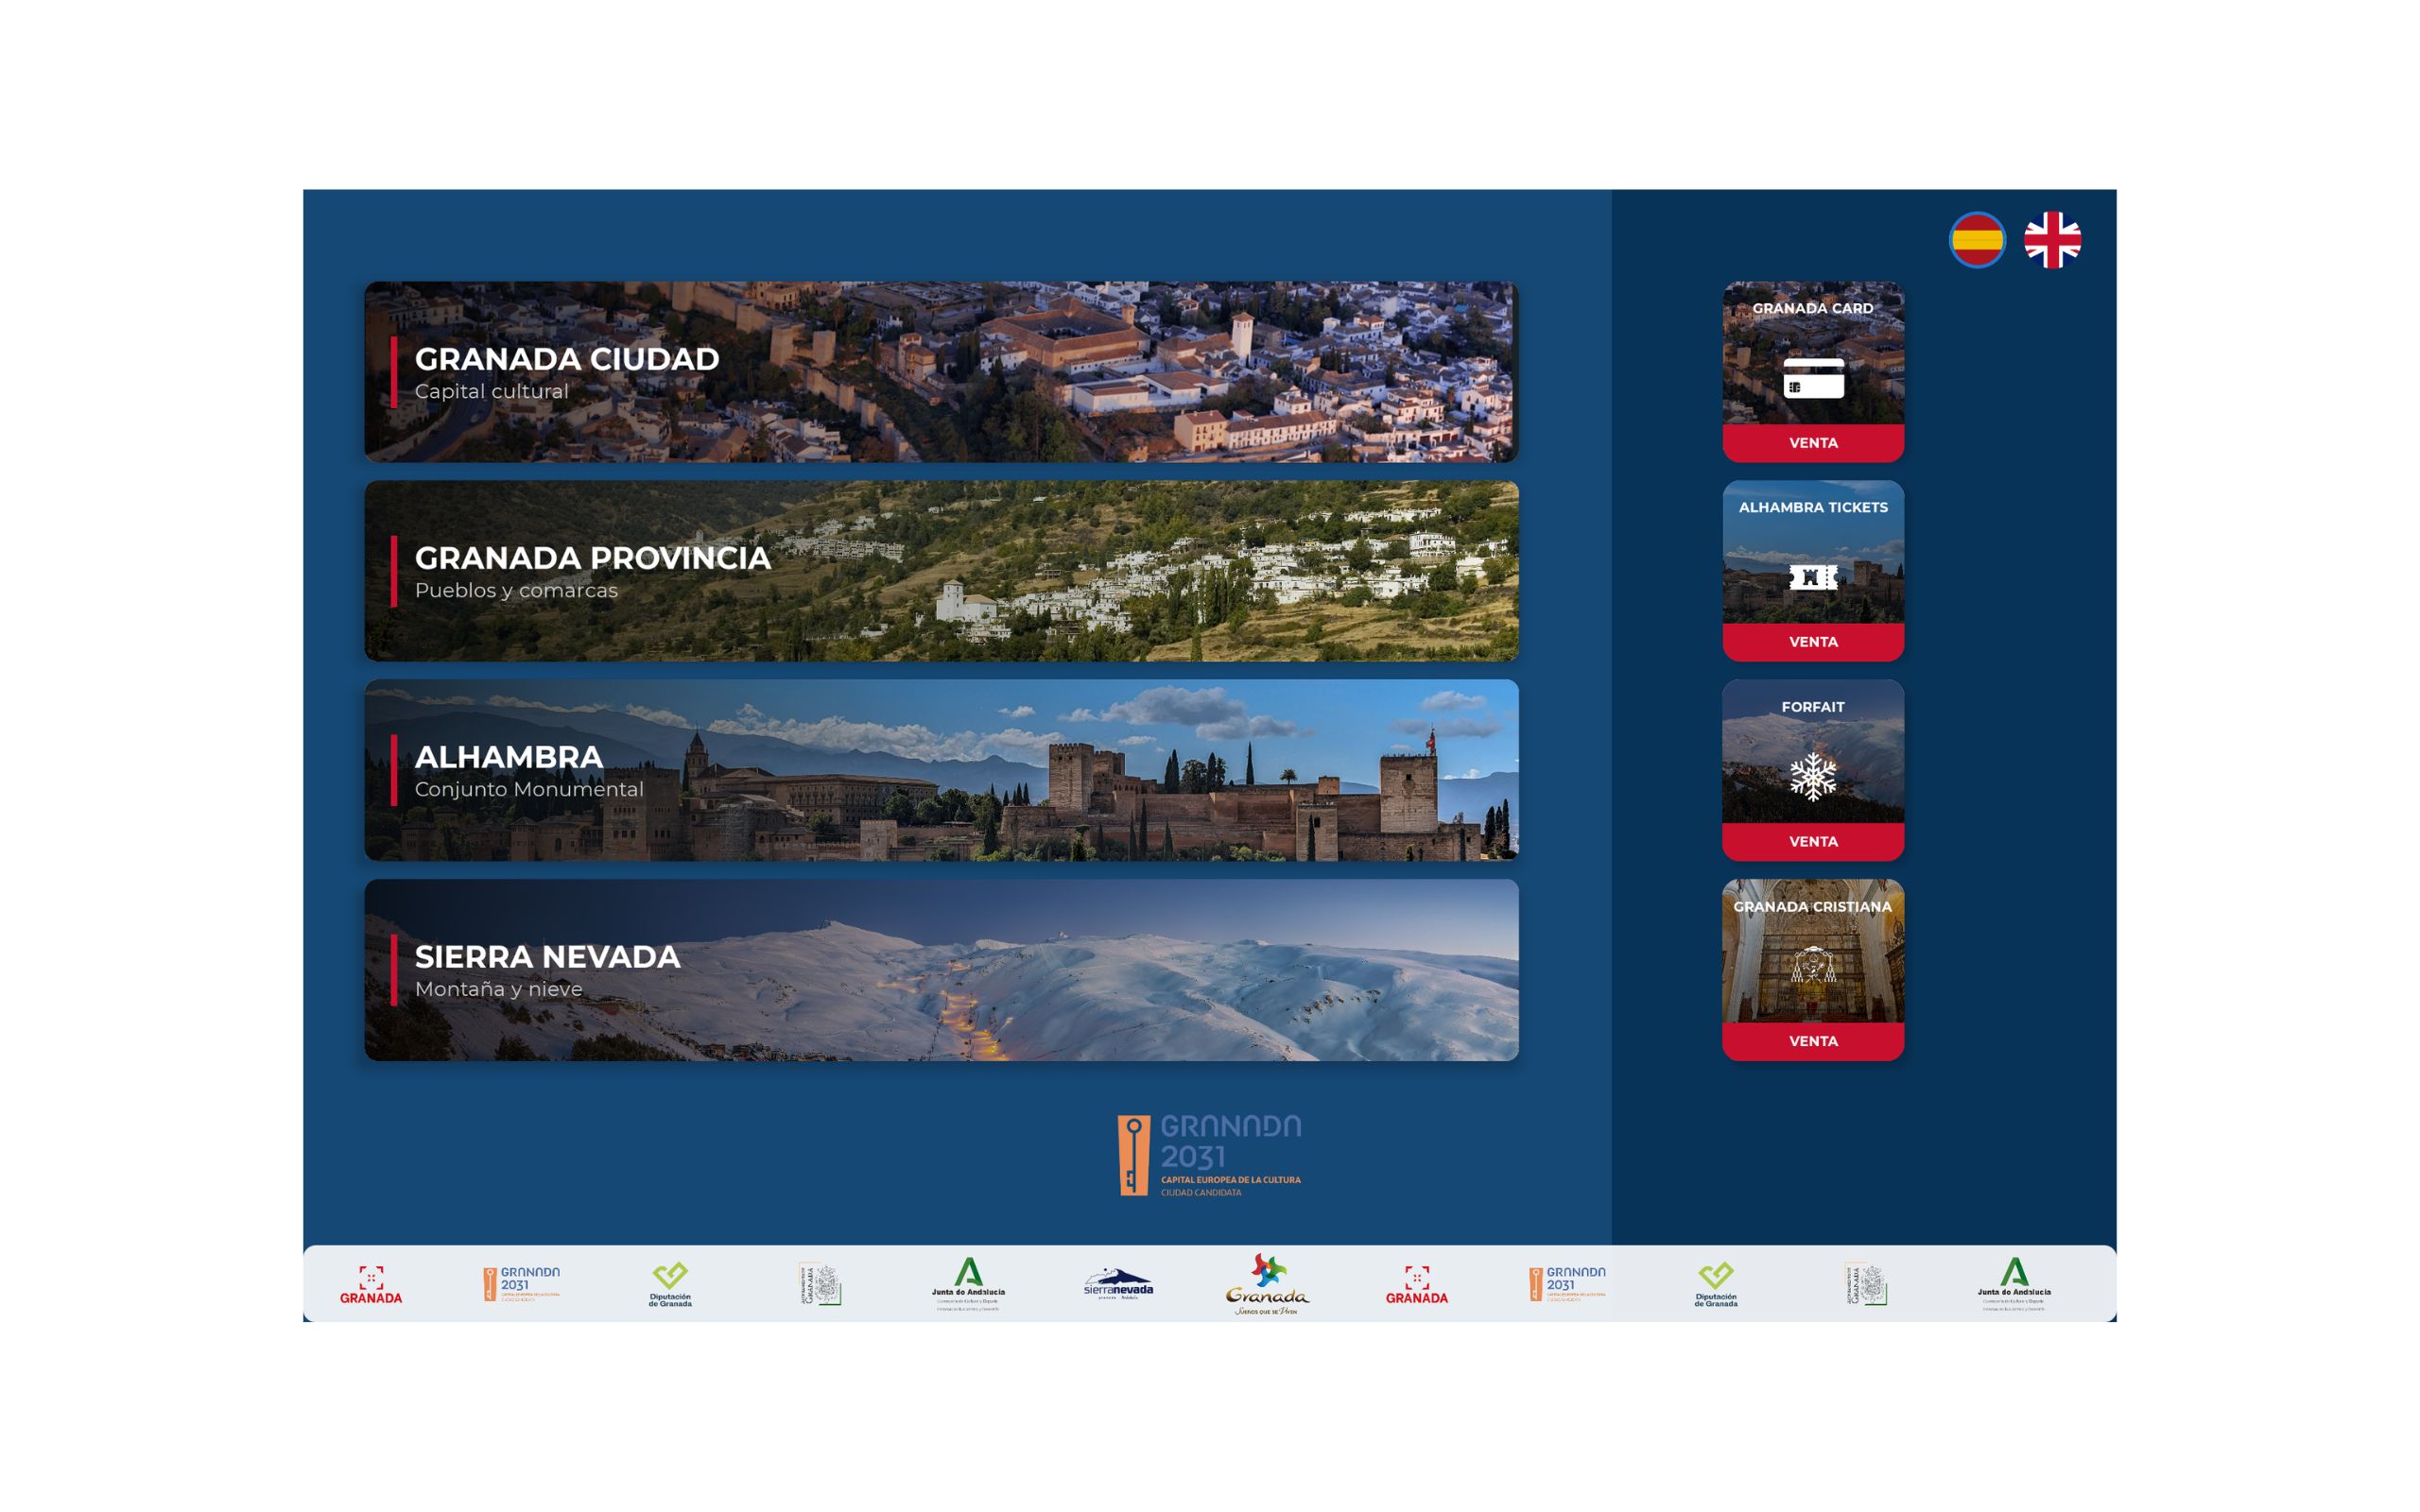Image resolution: width=2420 pixels, height=1512 pixels.
Task: Switch language with the UK flag icon
Action: click(x=2052, y=240)
